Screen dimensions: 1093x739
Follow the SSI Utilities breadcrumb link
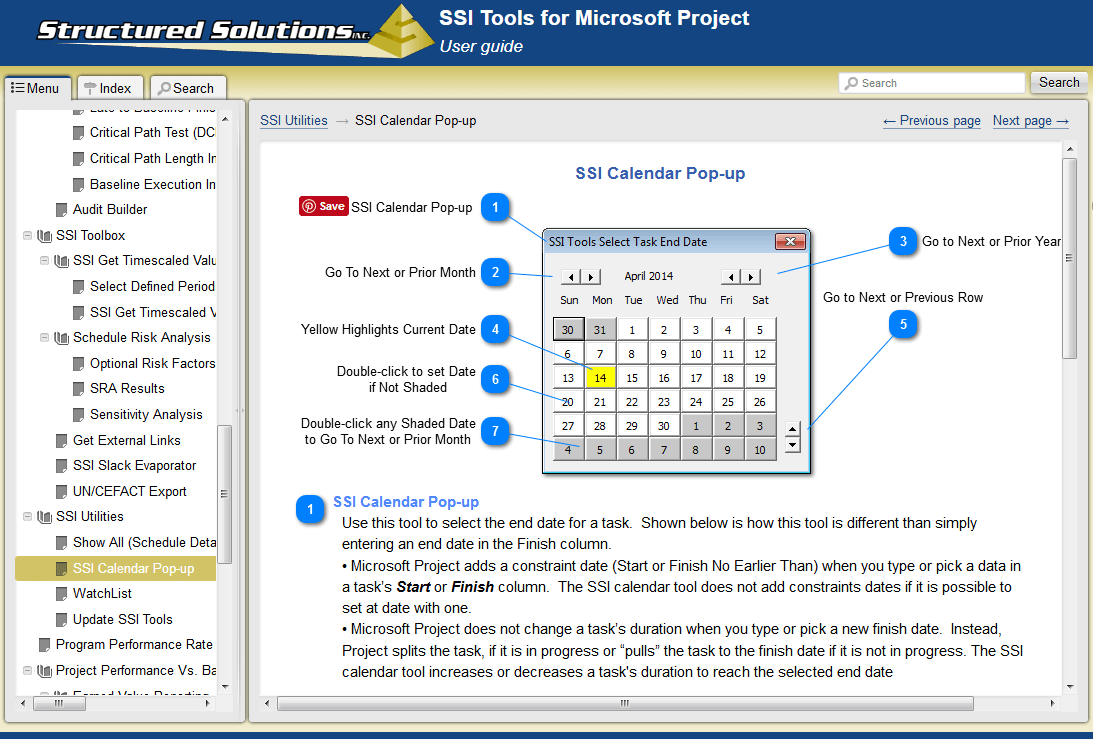(293, 121)
